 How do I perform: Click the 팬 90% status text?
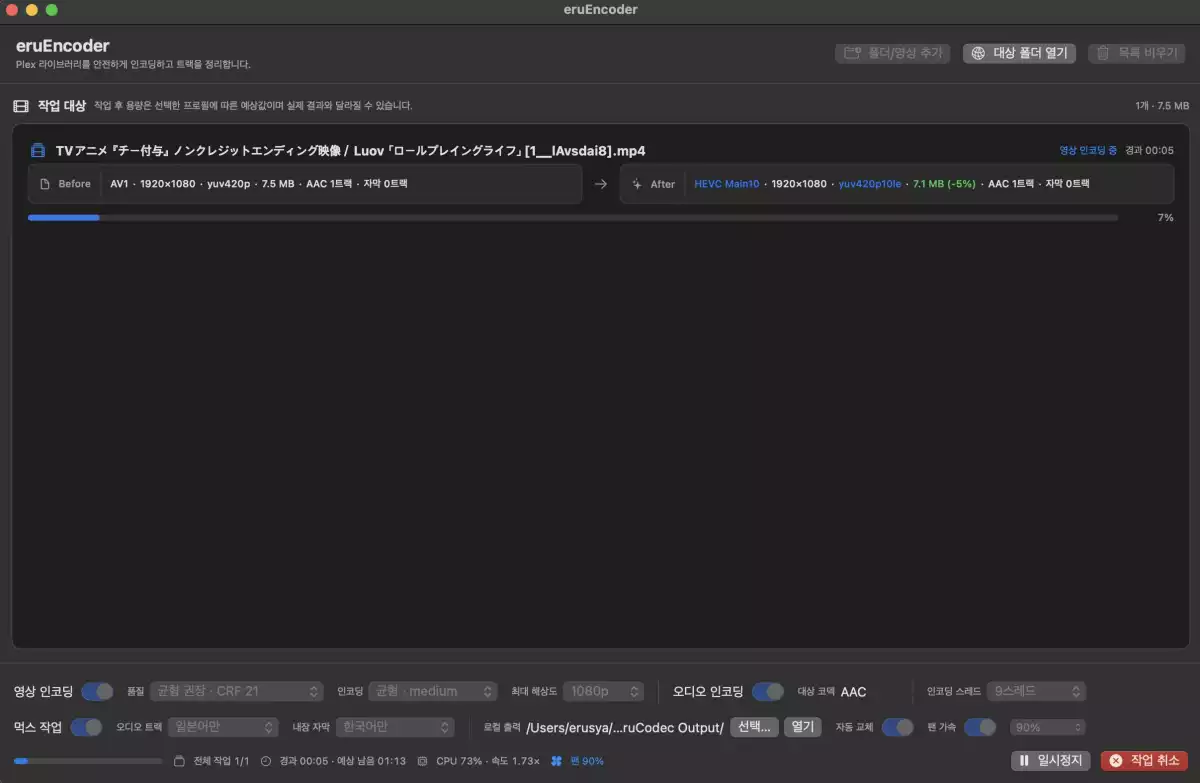pos(587,761)
